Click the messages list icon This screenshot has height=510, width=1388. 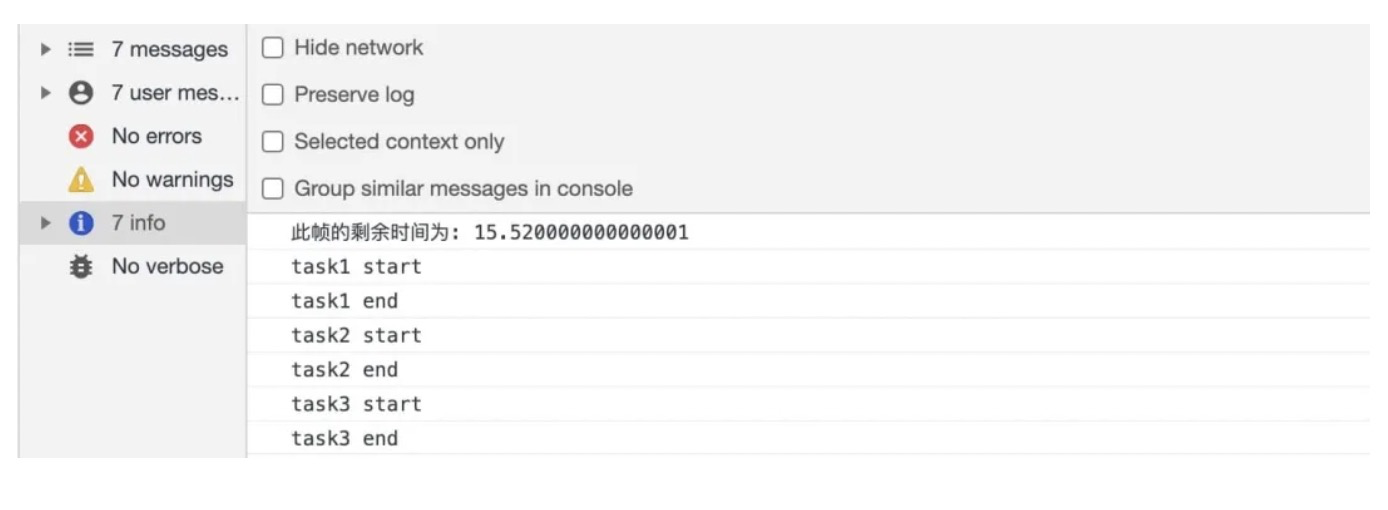click(81, 49)
